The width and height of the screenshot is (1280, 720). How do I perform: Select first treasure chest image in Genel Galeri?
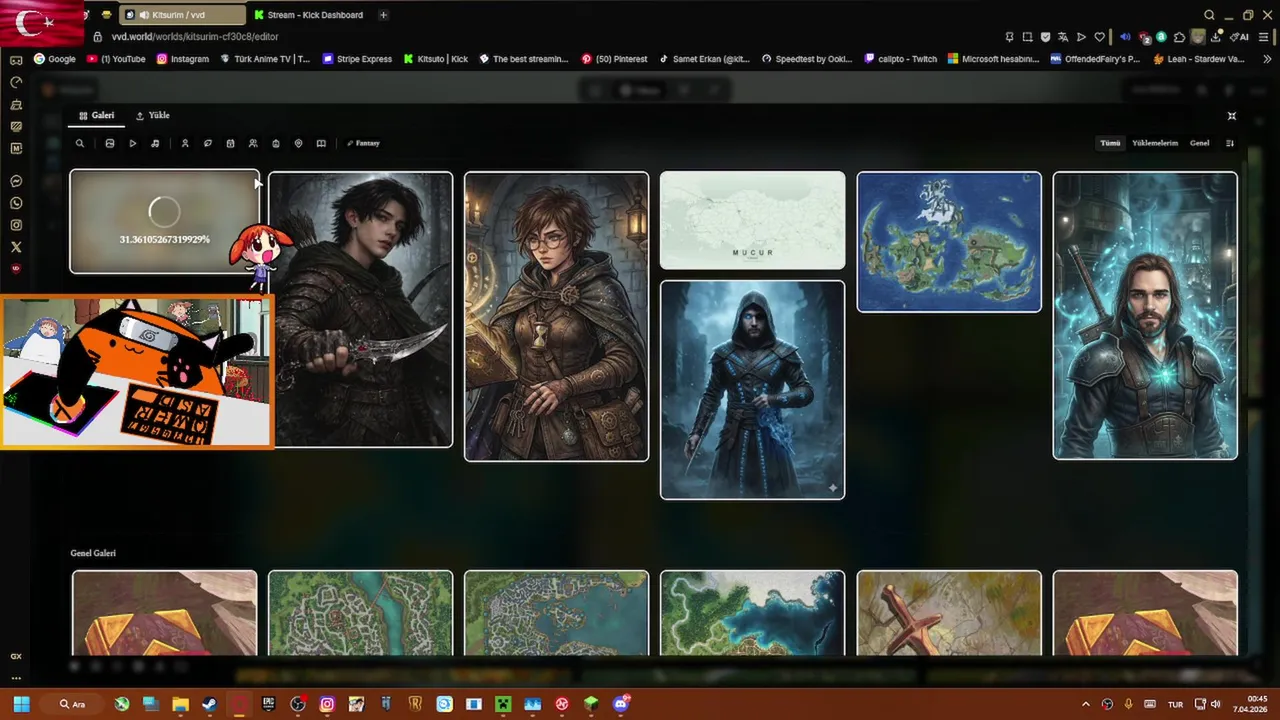point(164,613)
